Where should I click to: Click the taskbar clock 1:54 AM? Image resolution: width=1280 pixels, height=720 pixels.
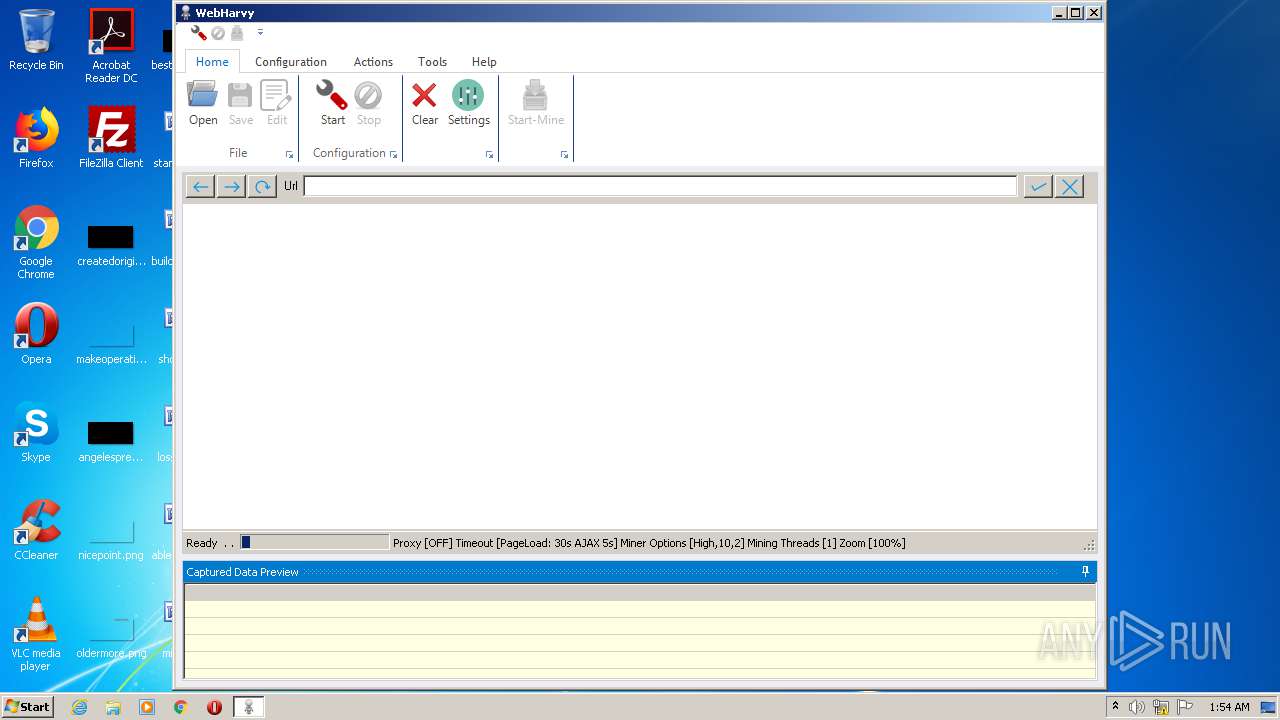tap(1229, 707)
